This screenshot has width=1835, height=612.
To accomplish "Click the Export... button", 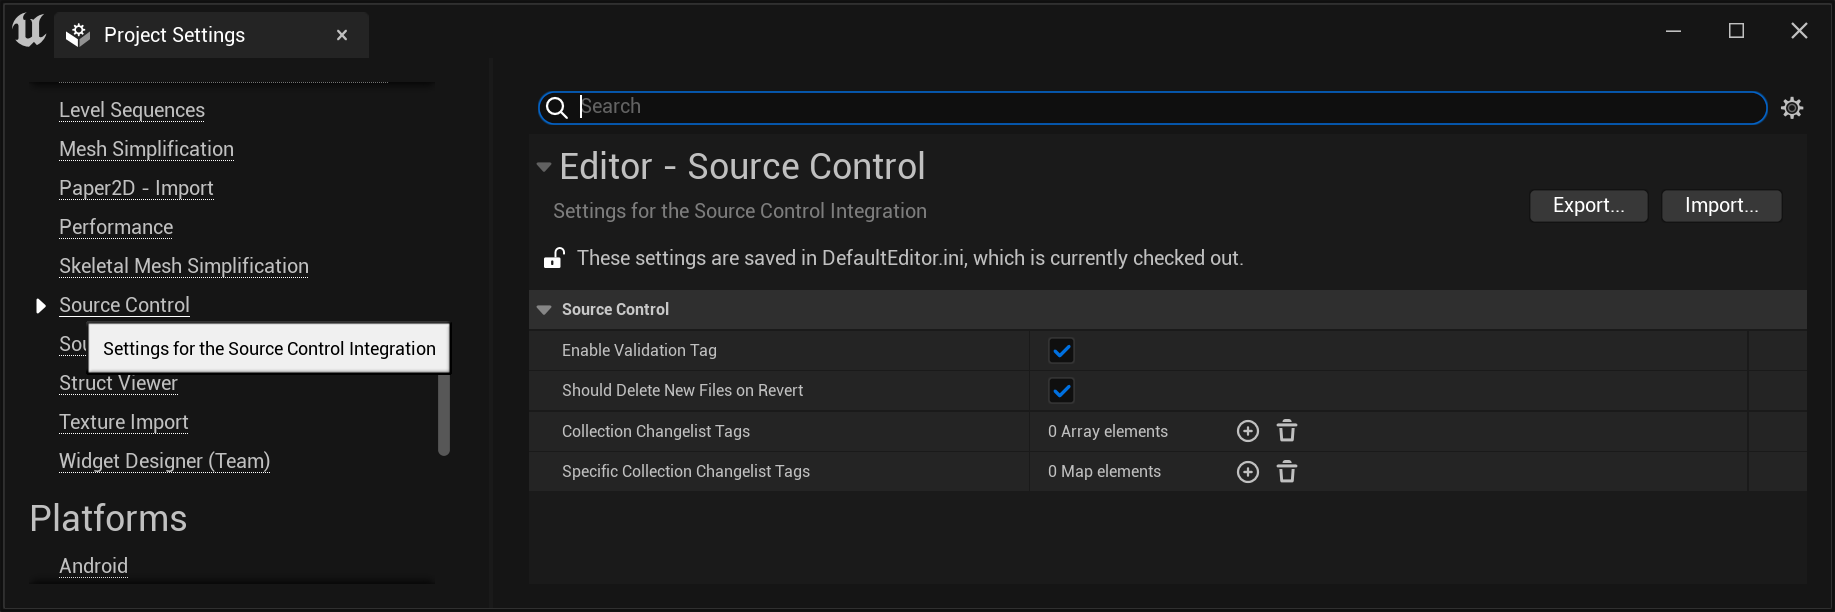I will tap(1588, 206).
